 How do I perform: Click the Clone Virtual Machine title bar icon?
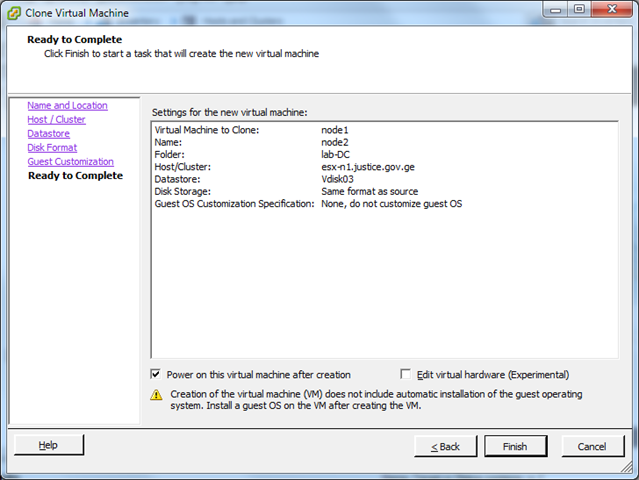pos(17,13)
